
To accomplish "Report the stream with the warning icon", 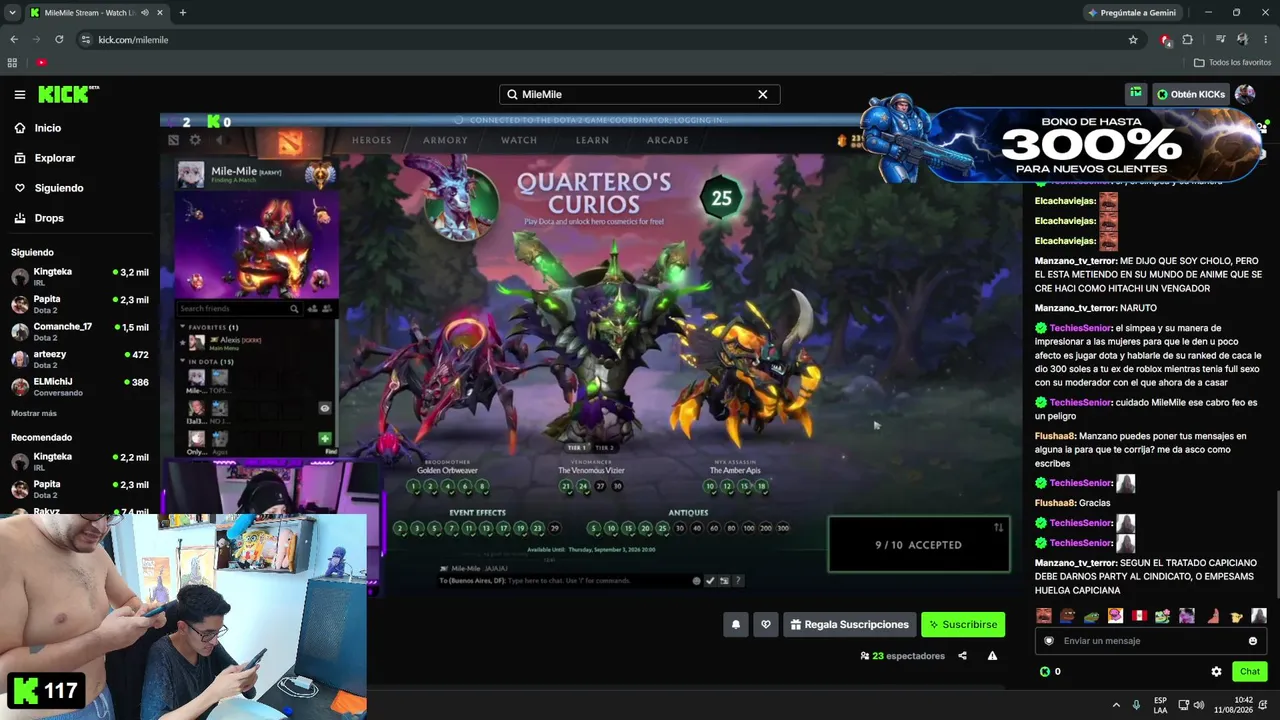I will tap(992, 656).
